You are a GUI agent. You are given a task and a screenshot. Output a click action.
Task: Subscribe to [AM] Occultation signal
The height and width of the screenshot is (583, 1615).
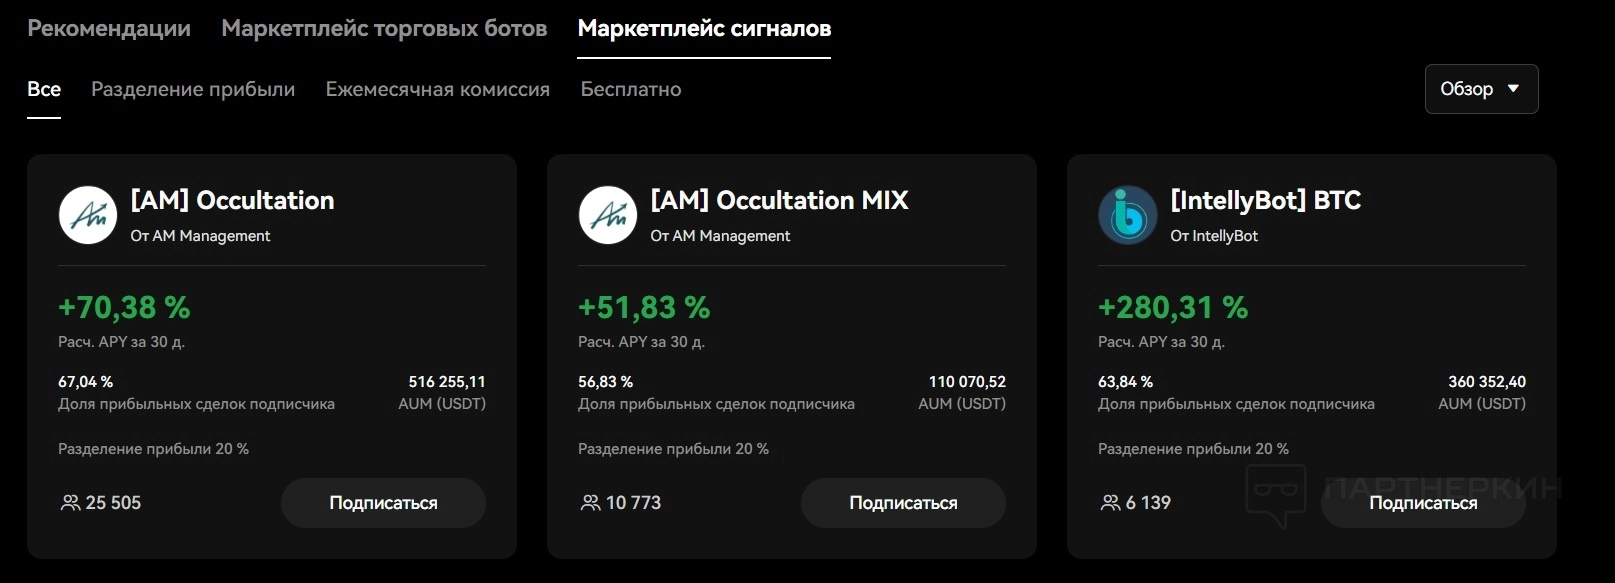pos(383,503)
